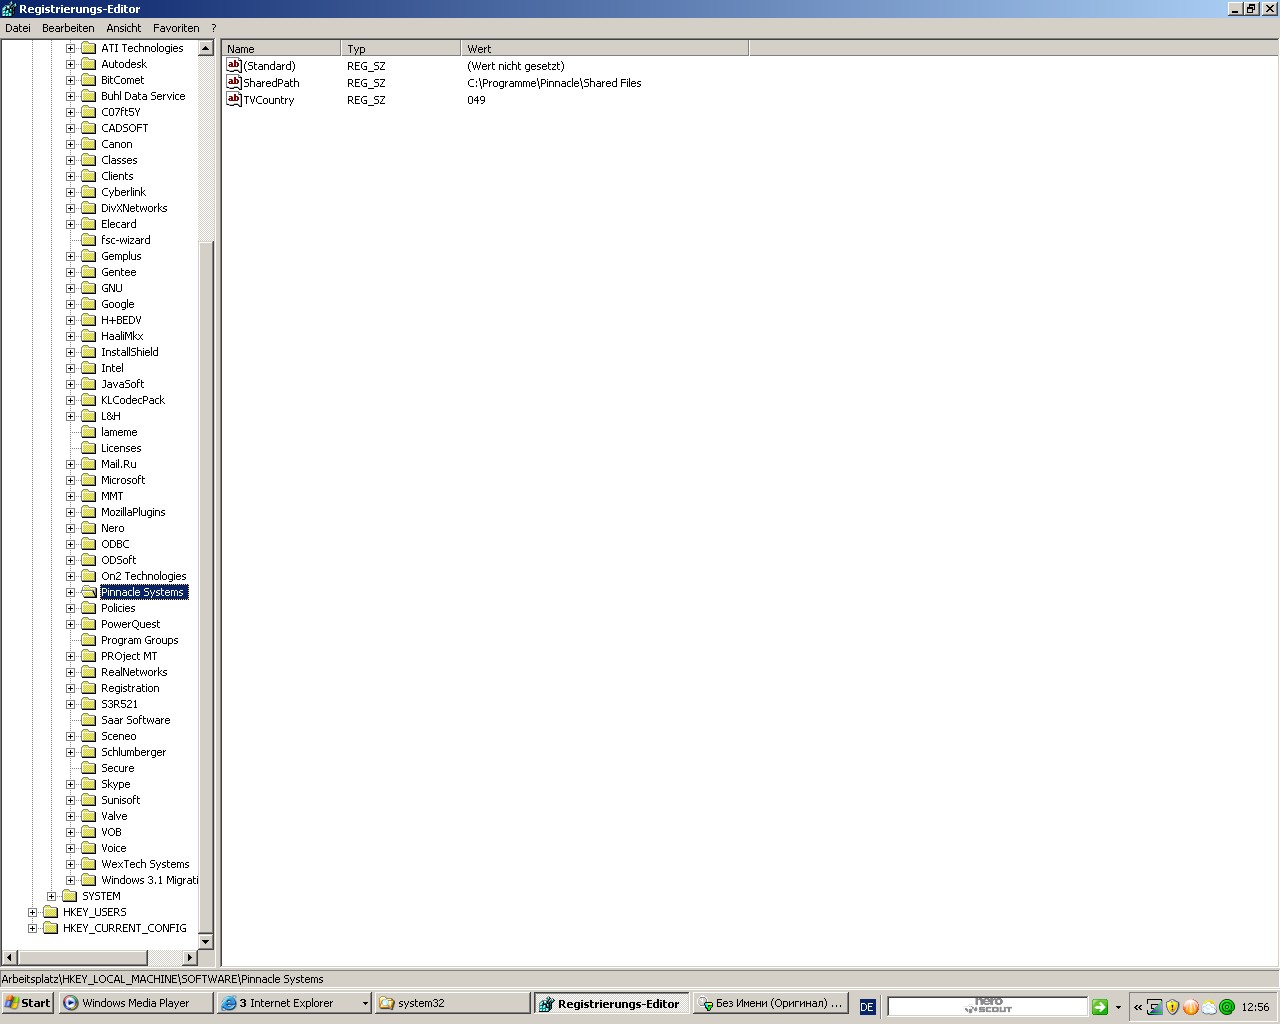Click the Wert column header
The width and height of the screenshot is (1280, 1024).
[x=605, y=48]
